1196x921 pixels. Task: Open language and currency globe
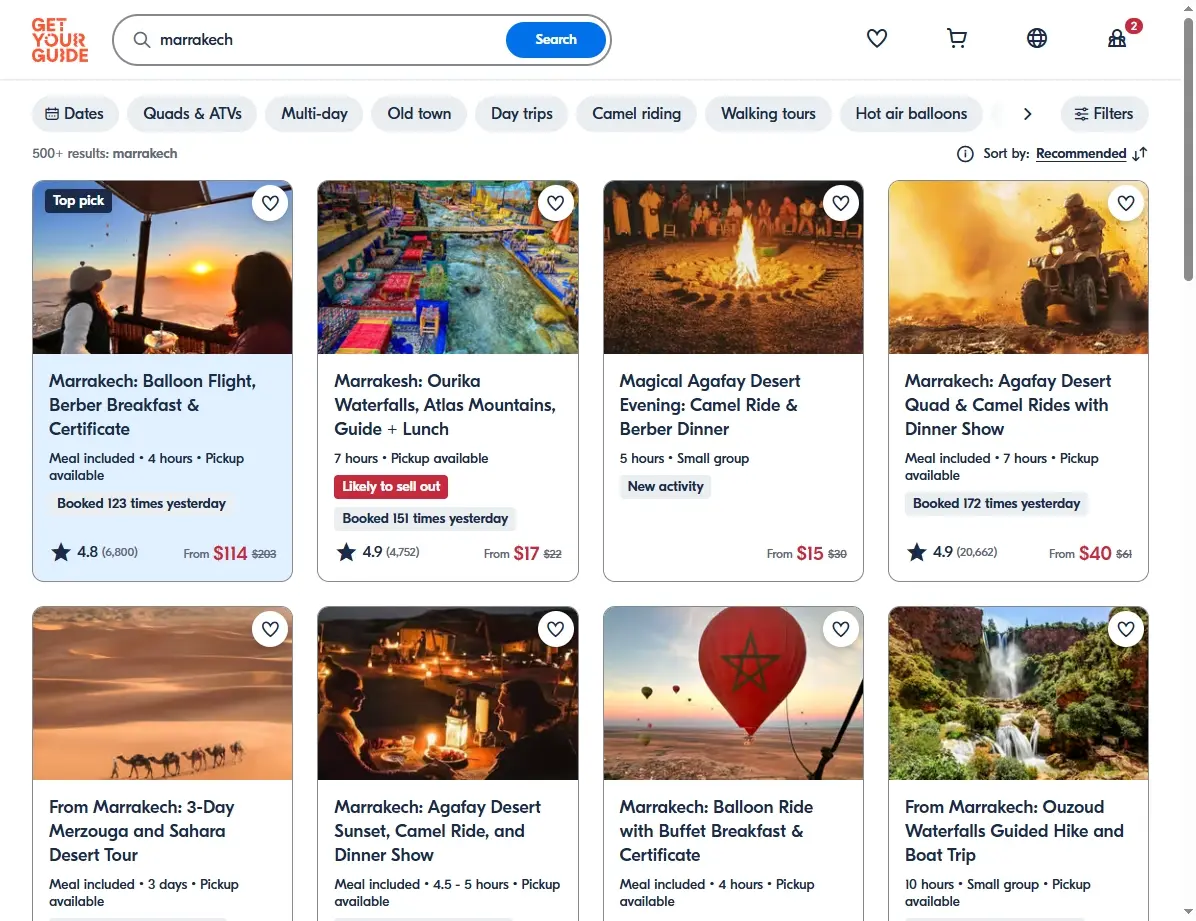1037,38
